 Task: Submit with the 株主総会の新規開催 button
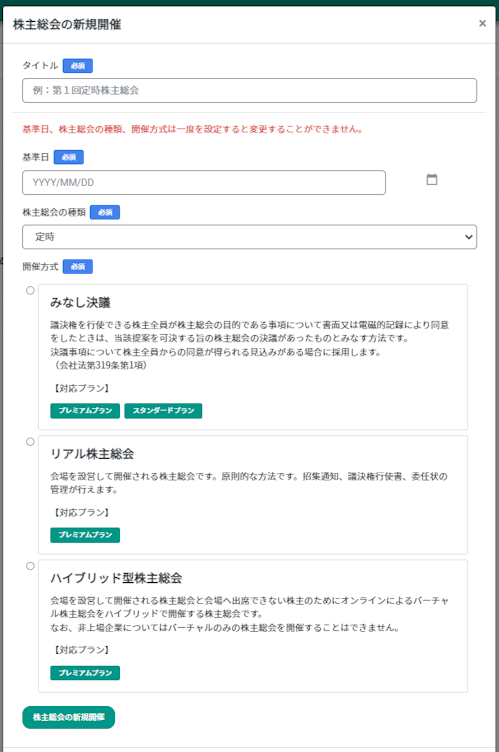point(69,717)
